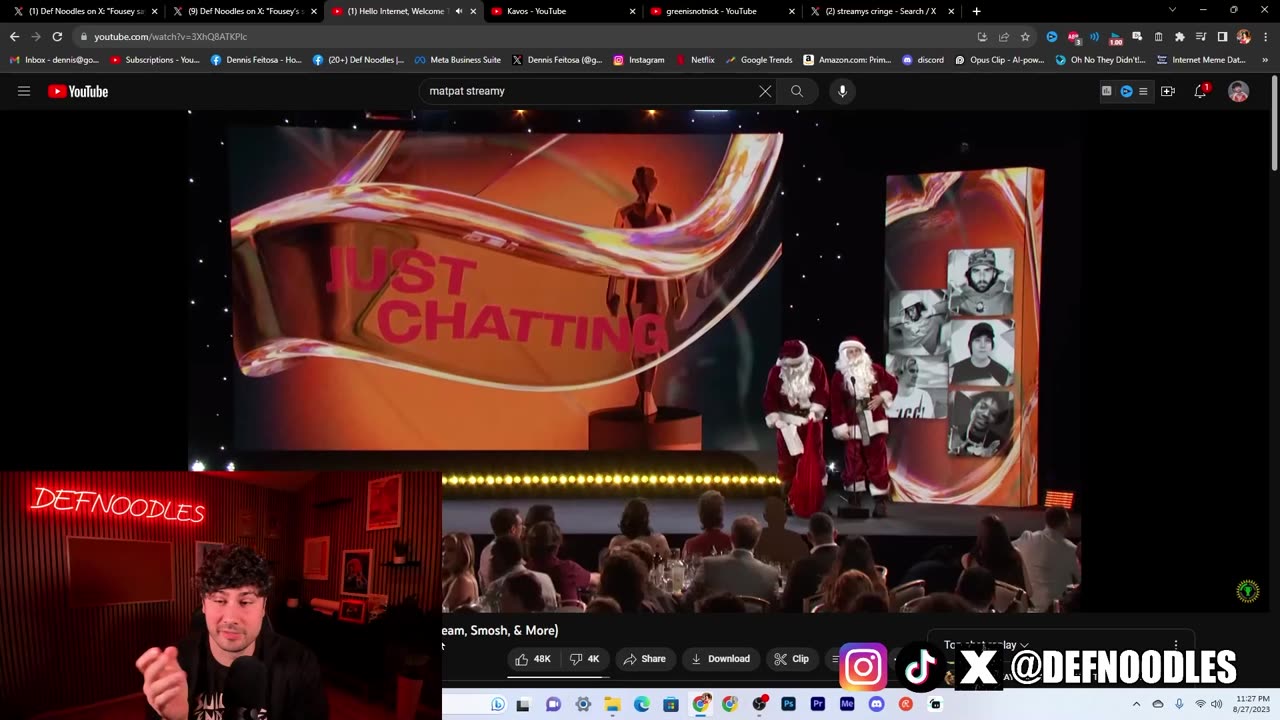Toggle the Chrome side panel
Screen dimensions: 1280x720
1222,36
